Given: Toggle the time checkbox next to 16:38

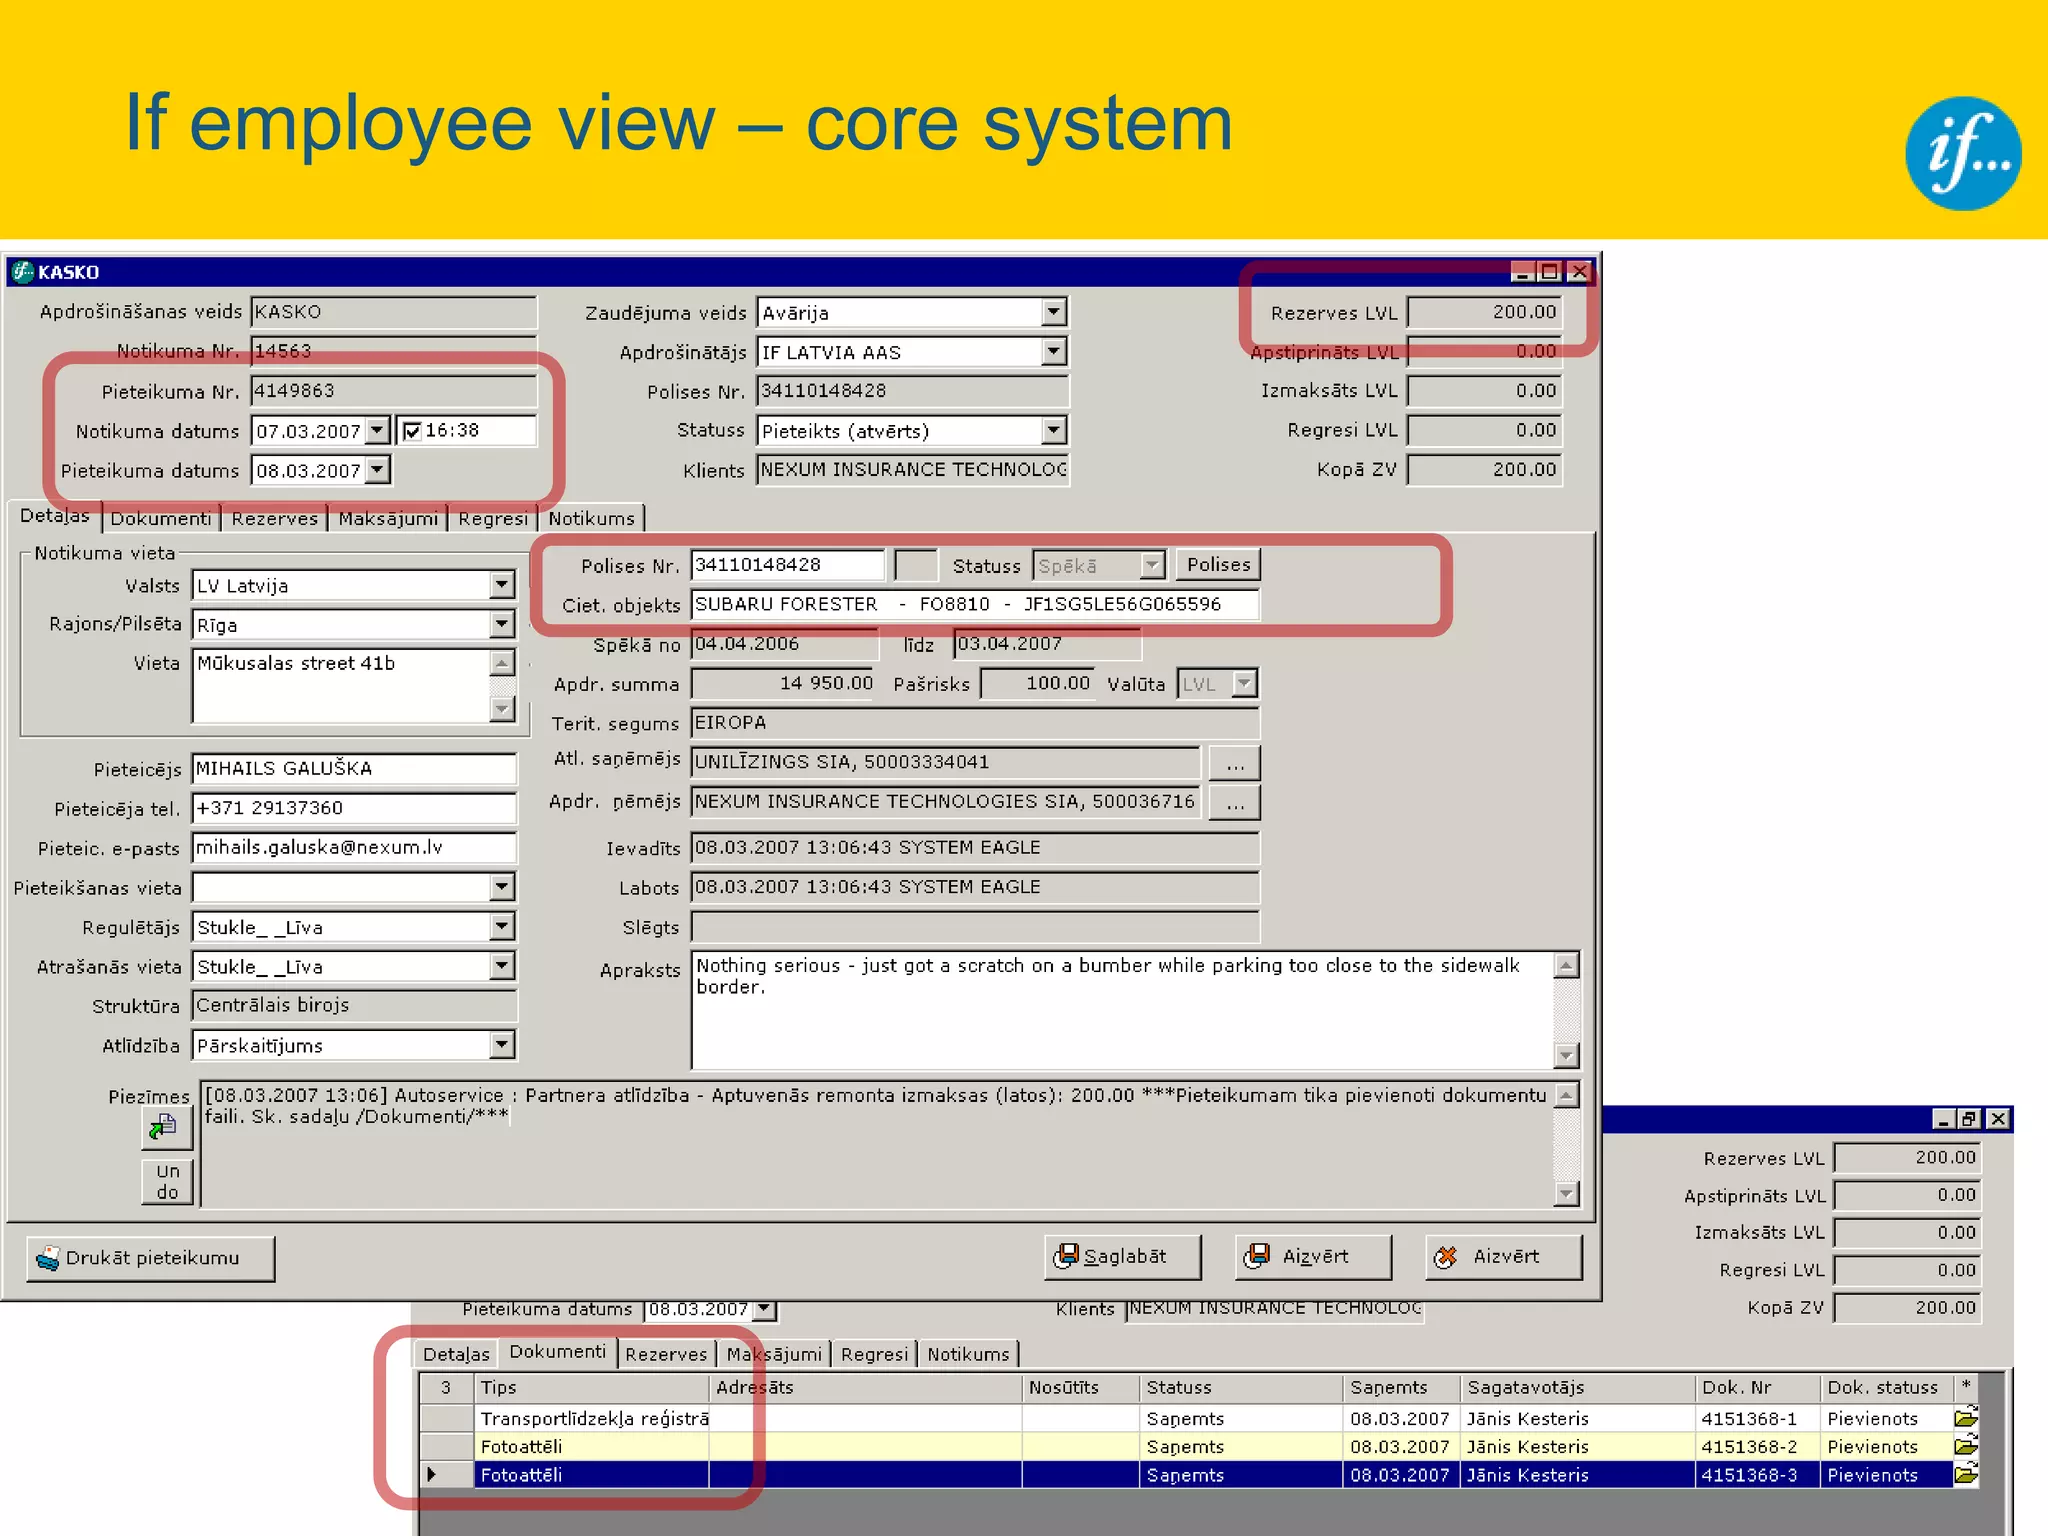Looking at the screenshot, I should tap(411, 431).
